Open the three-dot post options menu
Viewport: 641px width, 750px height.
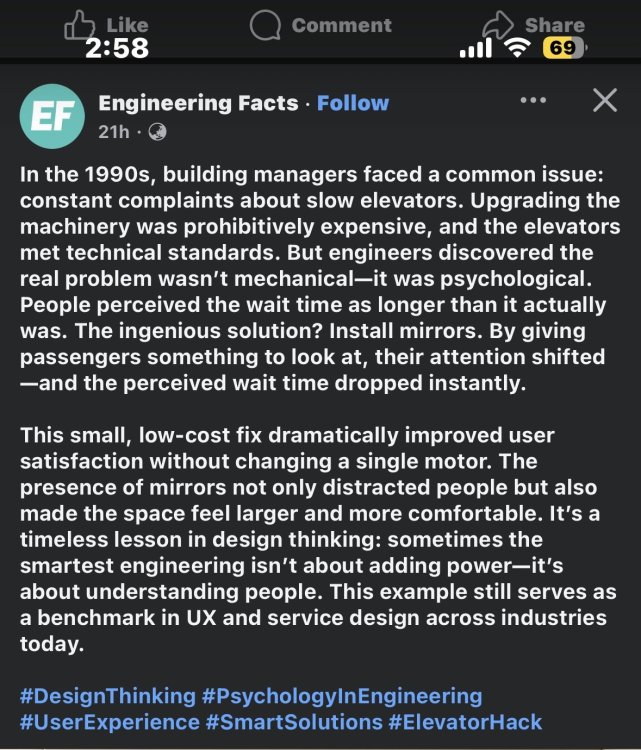pos(533,101)
